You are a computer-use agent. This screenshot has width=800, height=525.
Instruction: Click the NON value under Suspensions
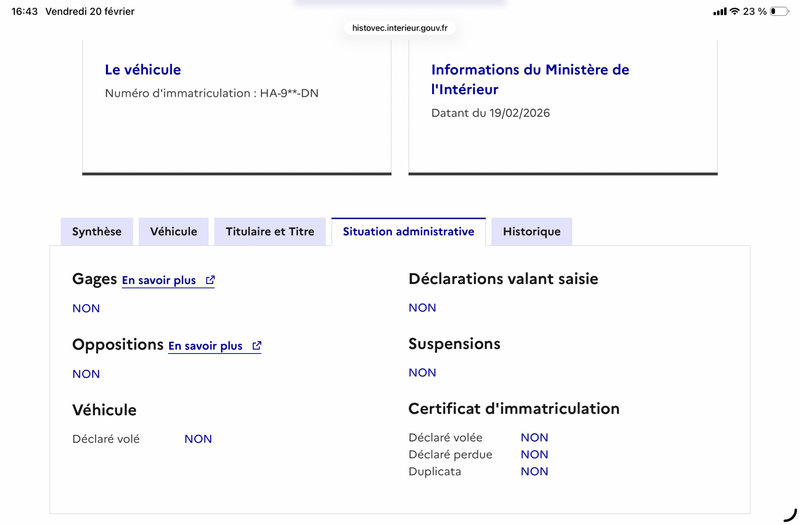(x=422, y=372)
